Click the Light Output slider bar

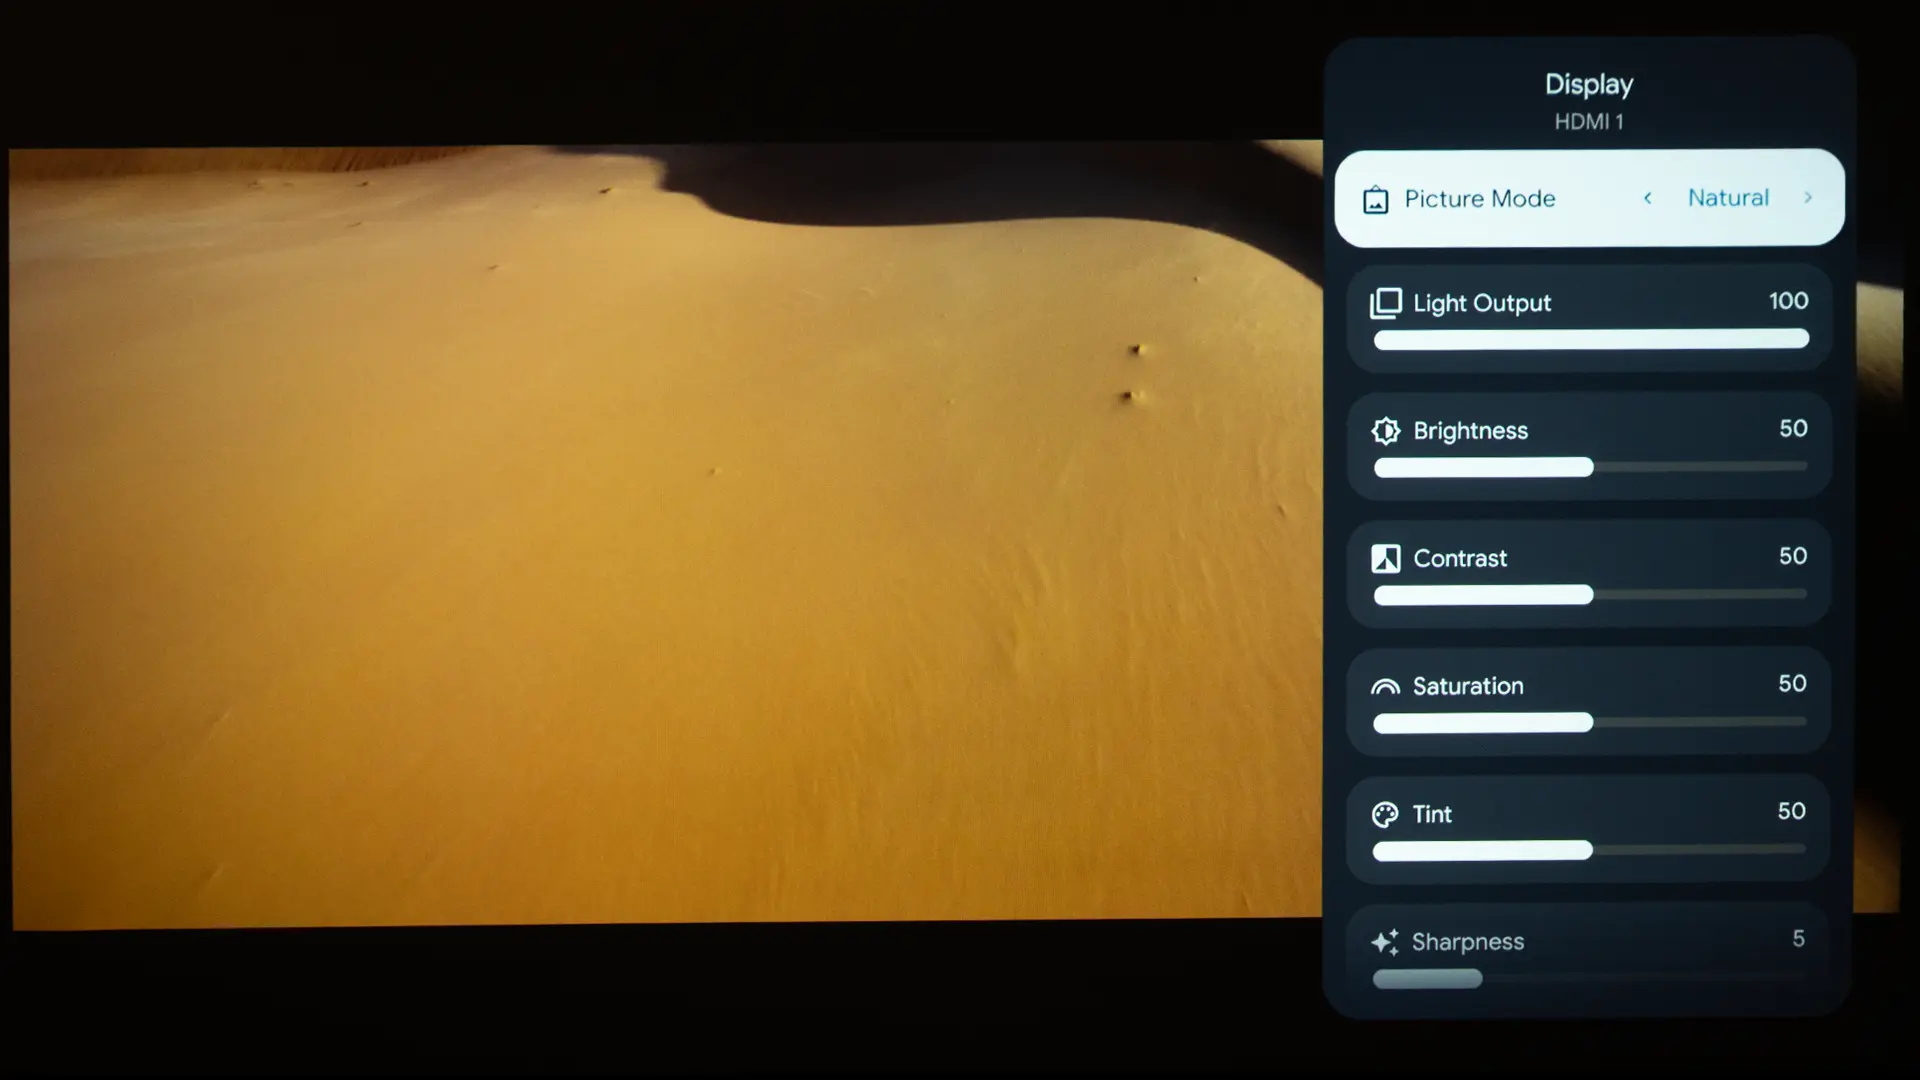pyautogui.click(x=1590, y=340)
